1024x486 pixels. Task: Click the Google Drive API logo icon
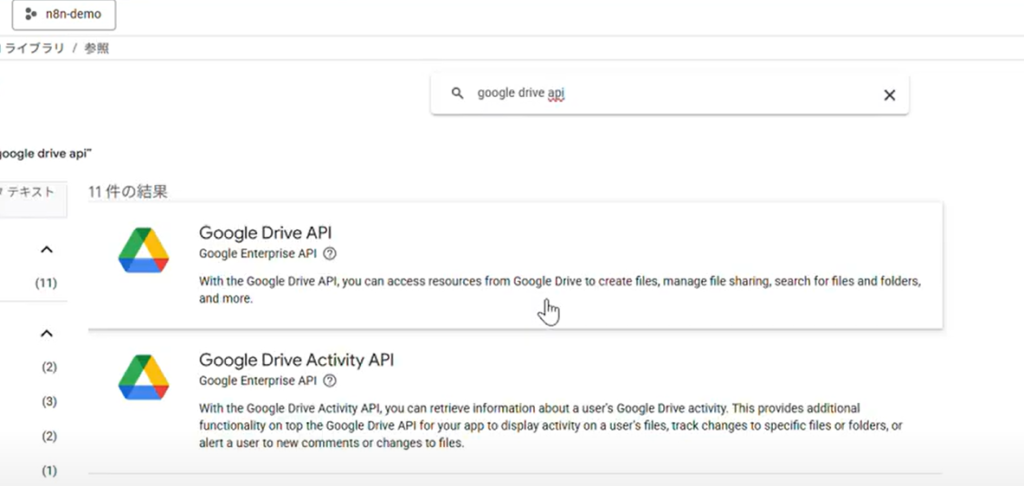pyautogui.click(x=144, y=250)
